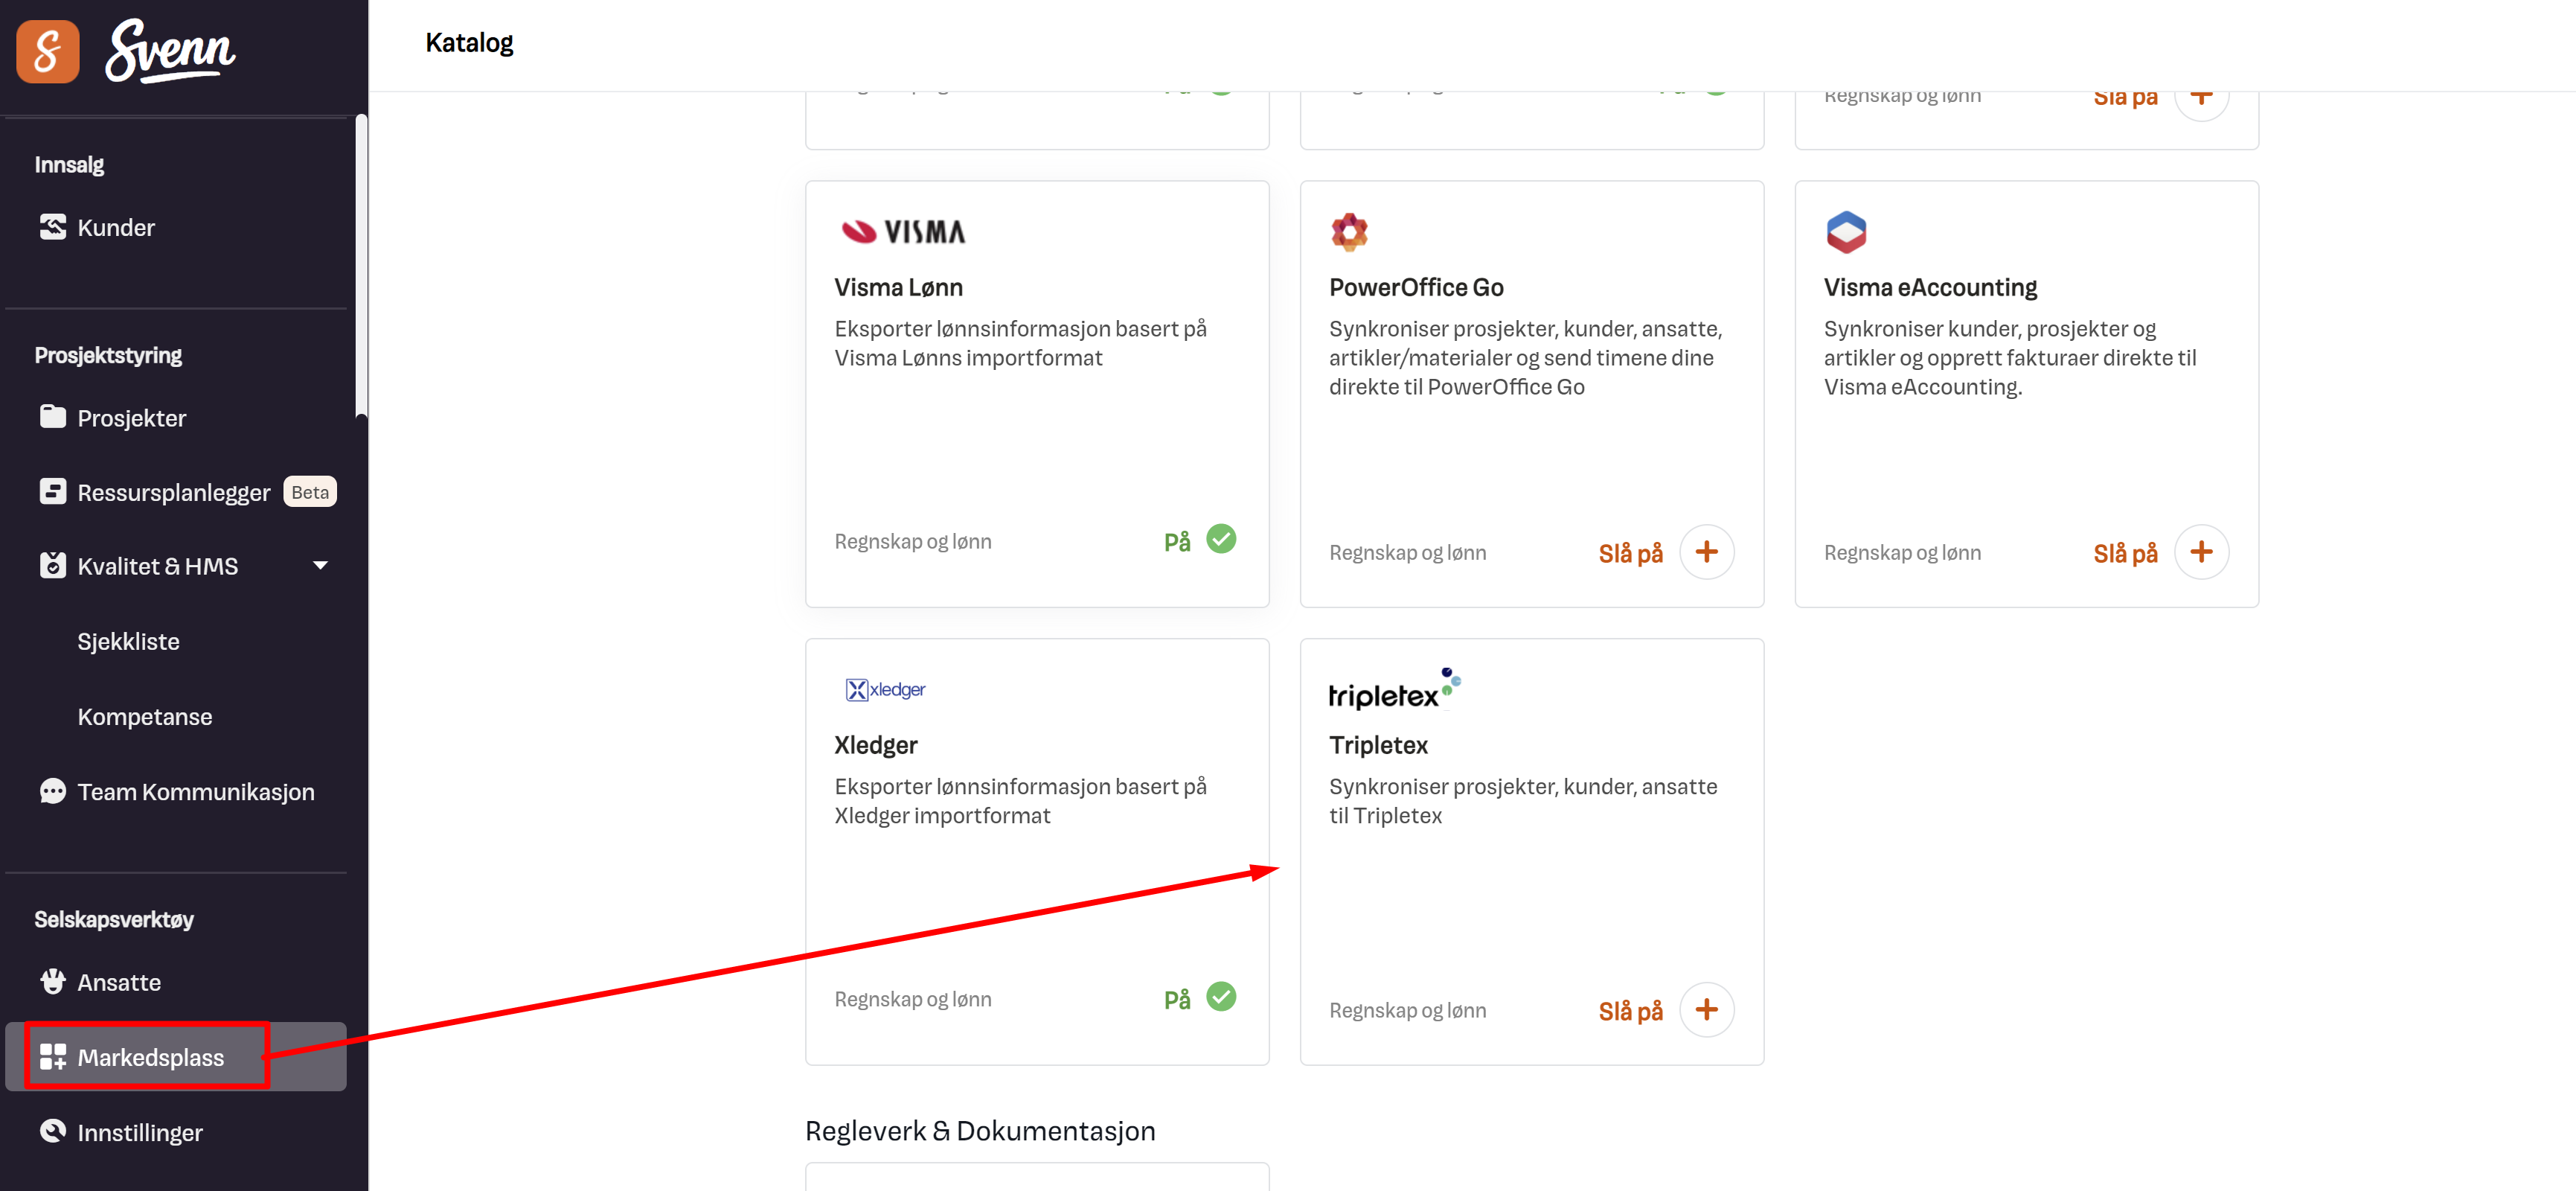Click the Ansatte helmet icon
This screenshot has height=1191, width=2576.
[x=52, y=981]
